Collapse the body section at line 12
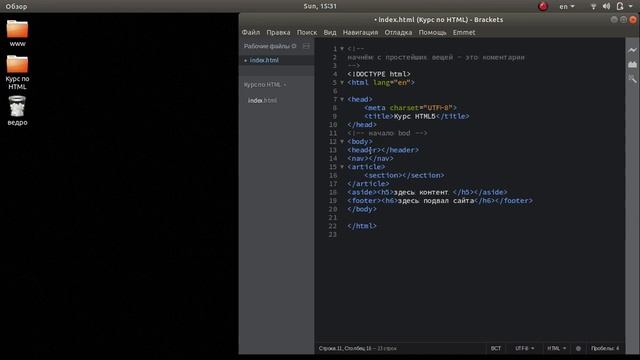The height and width of the screenshot is (360, 640). coord(342,142)
